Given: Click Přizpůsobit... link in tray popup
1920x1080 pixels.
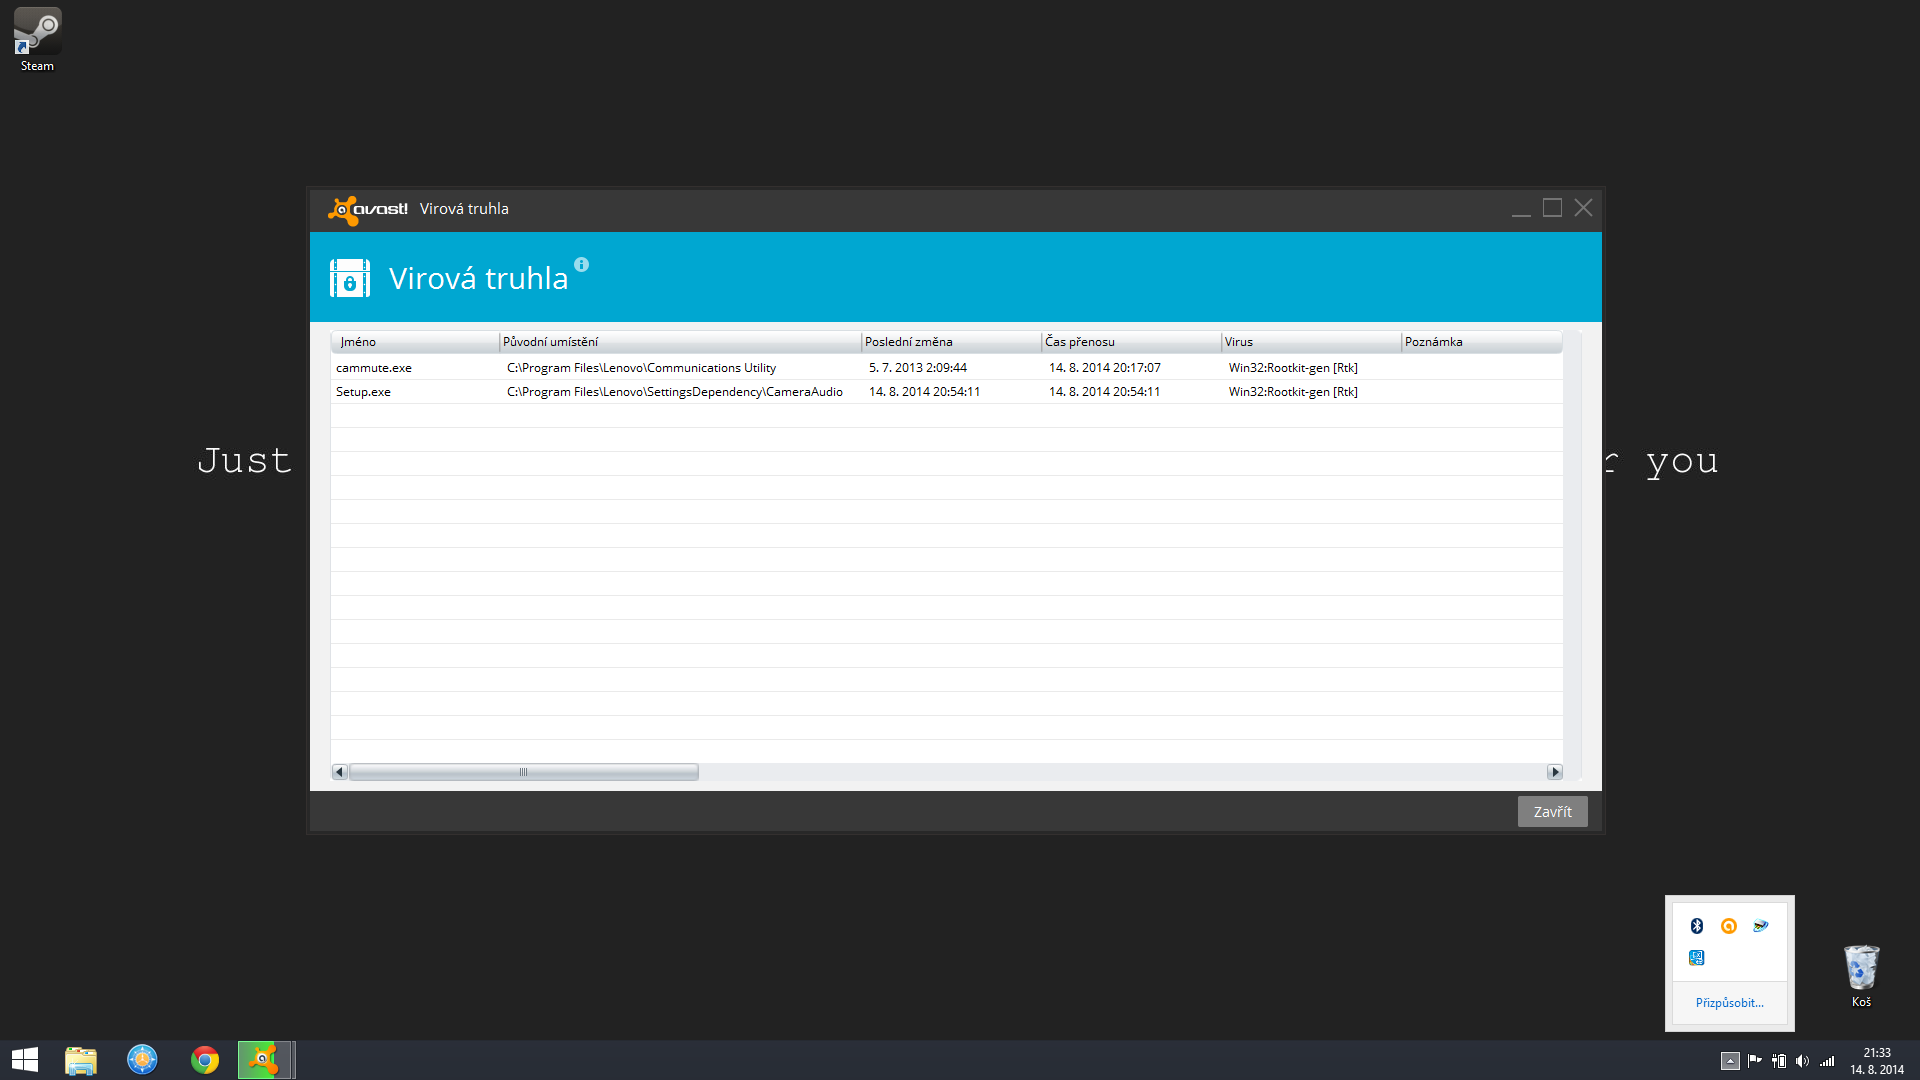Looking at the screenshot, I should tap(1729, 1003).
